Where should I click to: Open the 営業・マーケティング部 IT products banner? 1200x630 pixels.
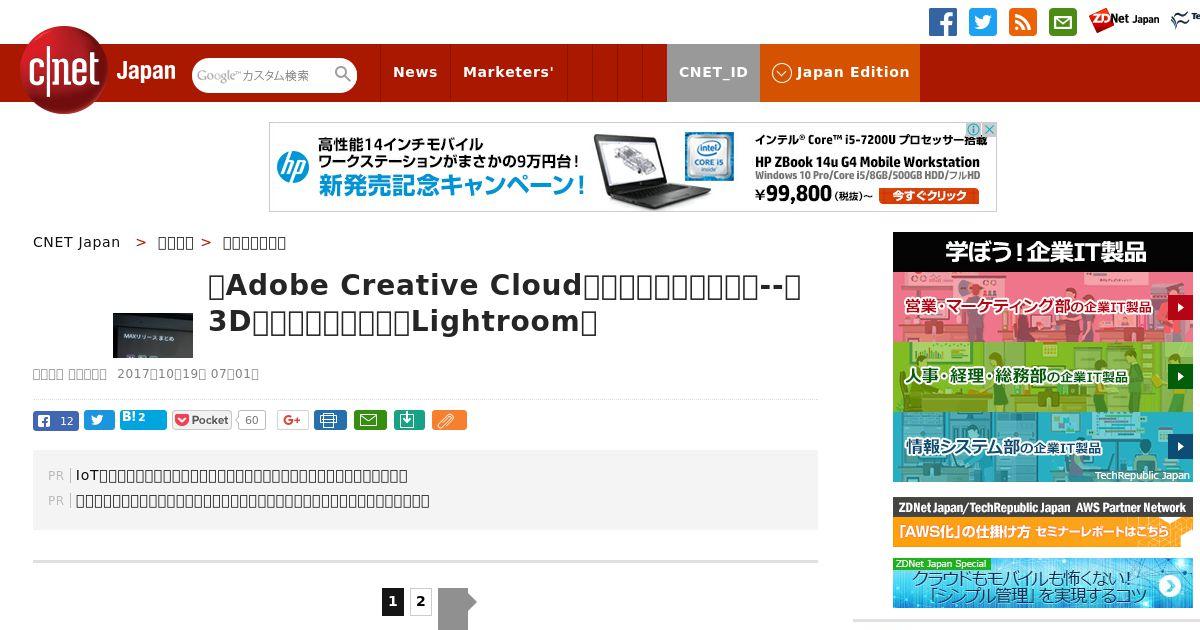click(1043, 307)
